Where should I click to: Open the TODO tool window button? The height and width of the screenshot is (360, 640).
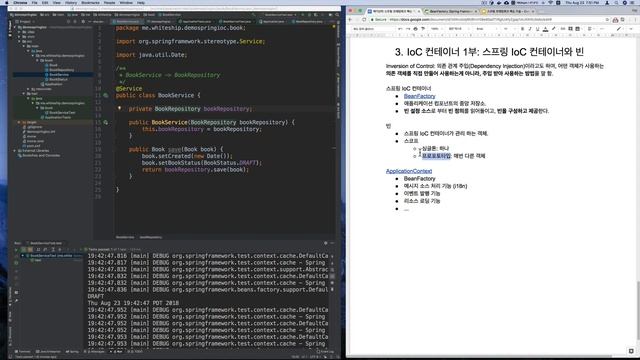click(x=135, y=351)
